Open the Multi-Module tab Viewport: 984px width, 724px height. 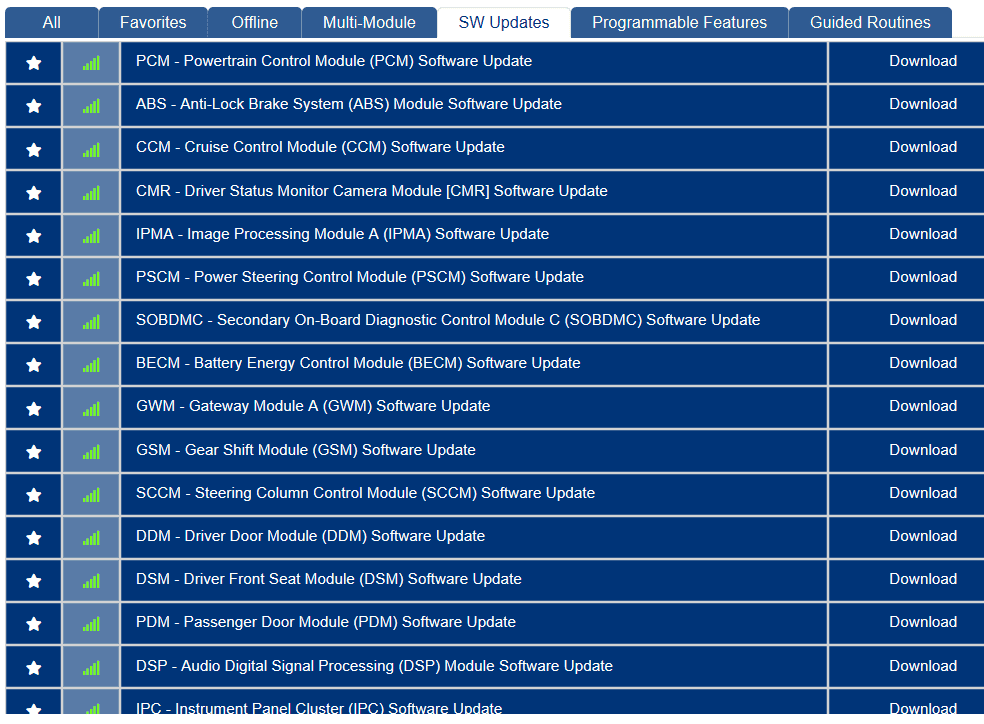tap(370, 22)
